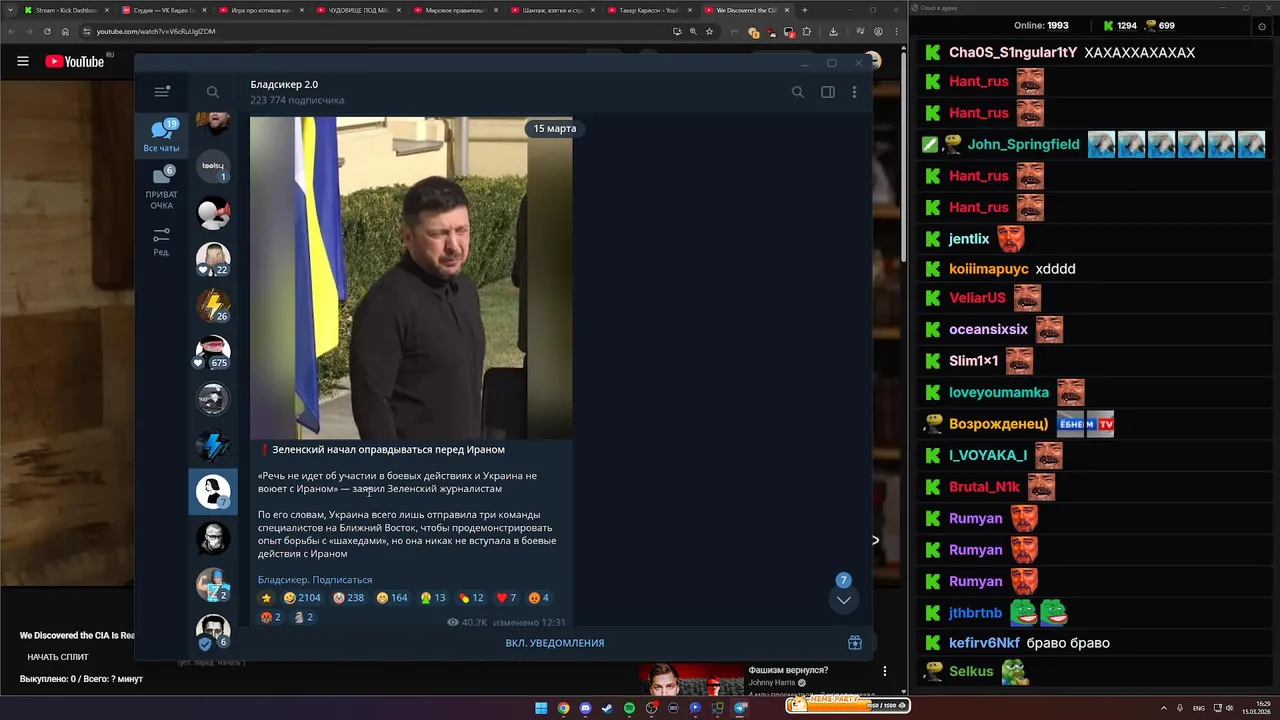Show hidden system tray icons
Viewport: 1280px width, 720px height.
(x=1163, y=708)
